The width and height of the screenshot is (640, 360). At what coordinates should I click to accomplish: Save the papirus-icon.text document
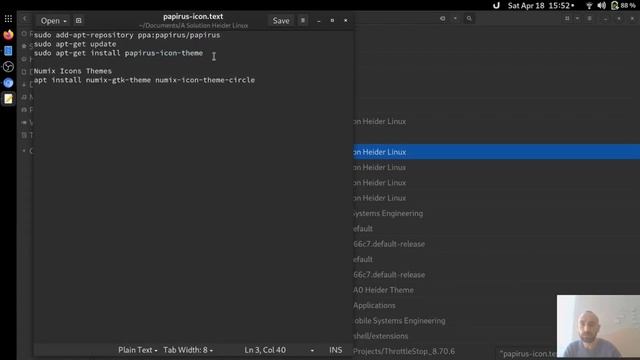tap(281, 20)
